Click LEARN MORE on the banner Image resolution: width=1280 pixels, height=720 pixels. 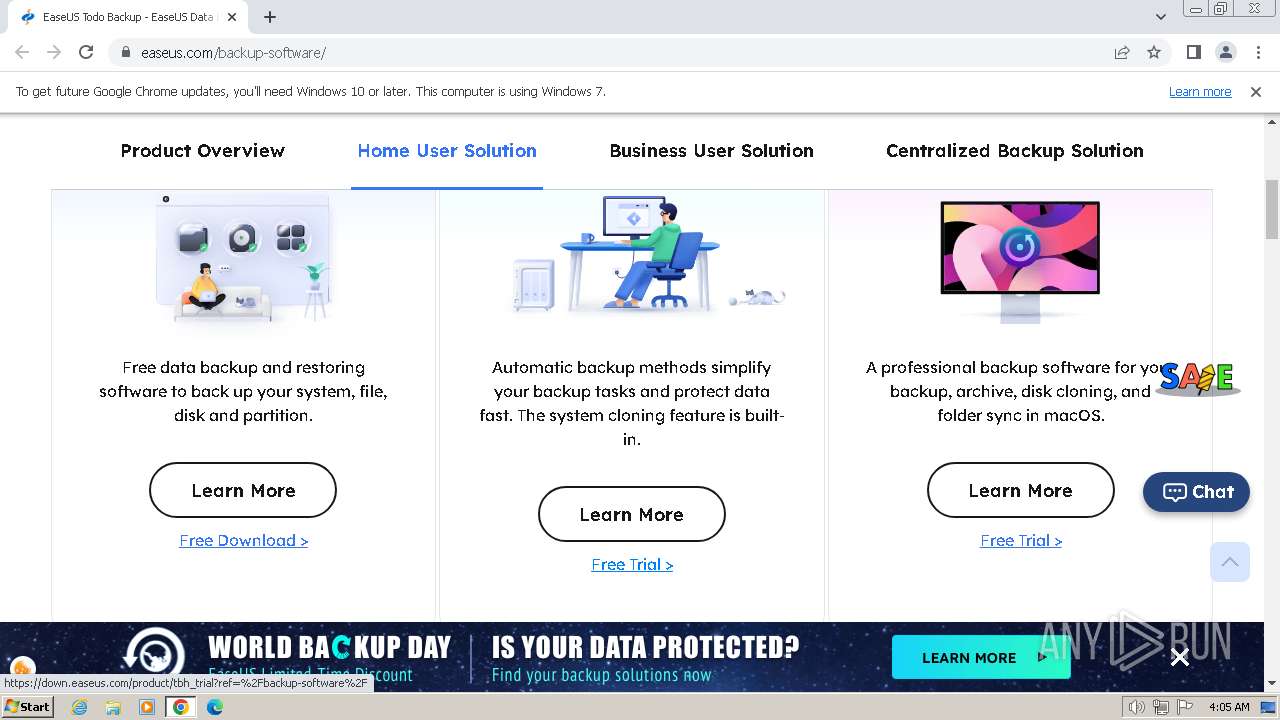pyautogui.click(x=980, y=657)
